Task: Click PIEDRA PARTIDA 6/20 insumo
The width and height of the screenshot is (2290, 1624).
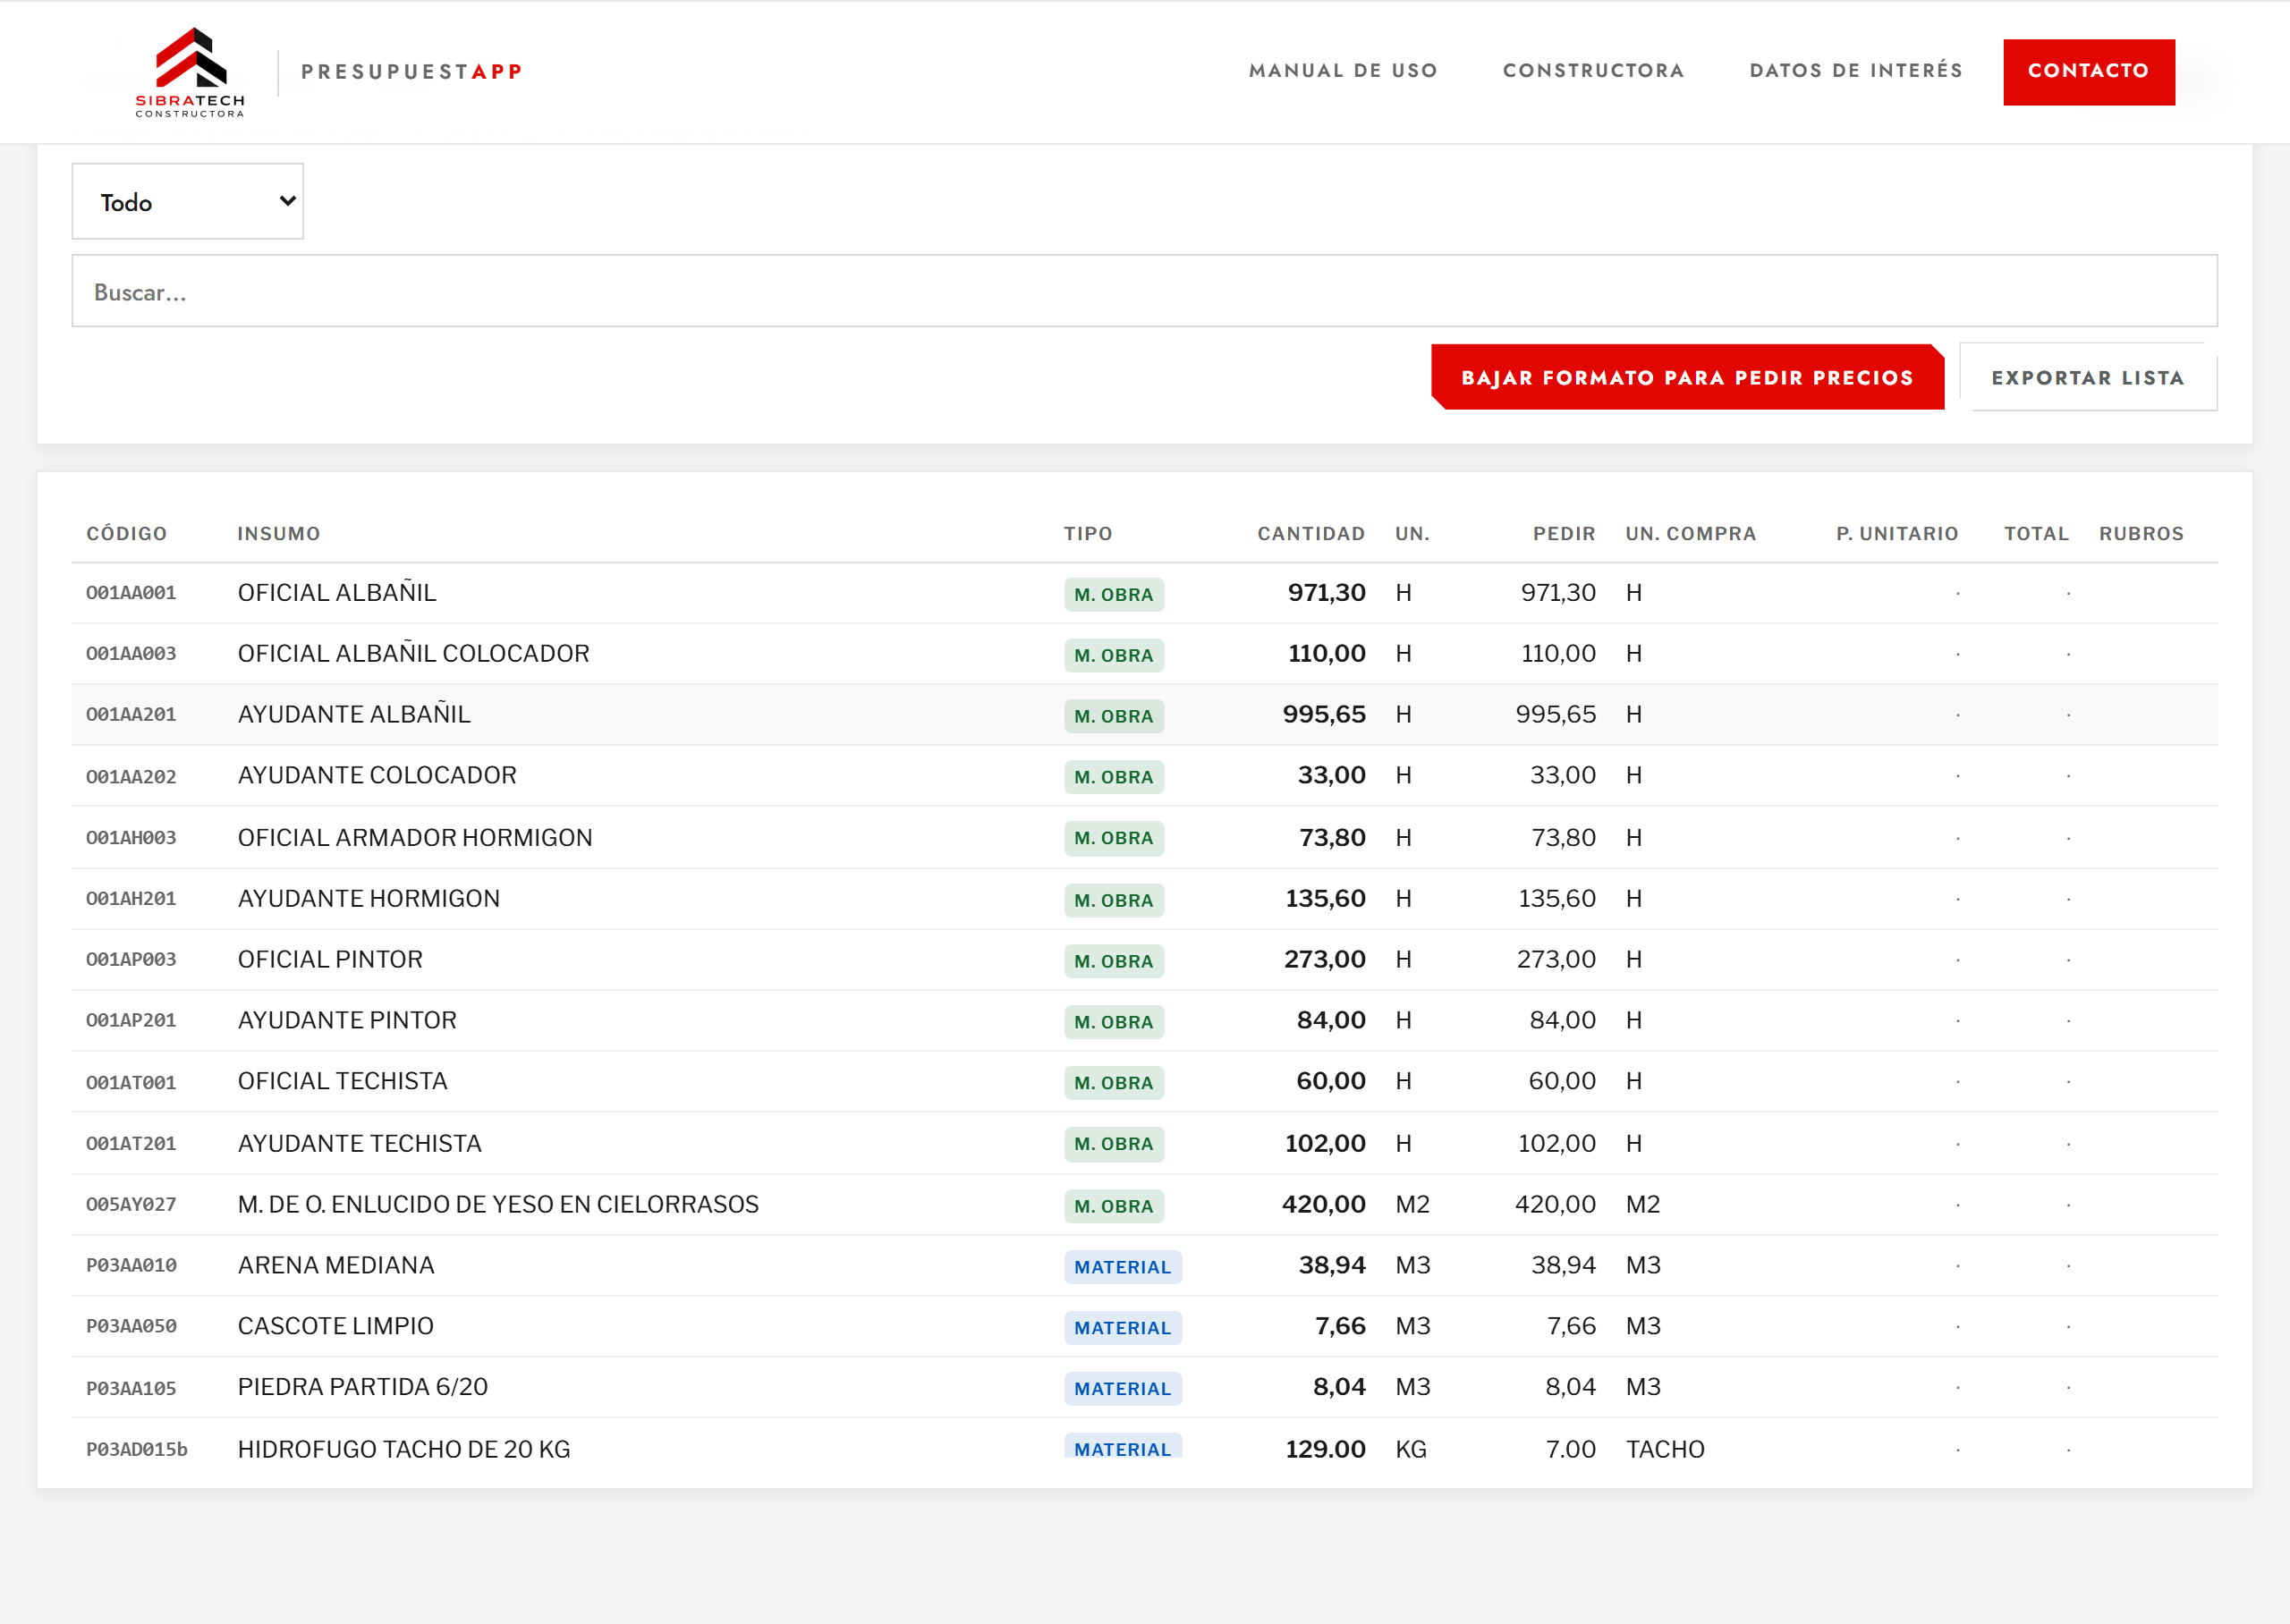Action: (x=362, y=1388)
